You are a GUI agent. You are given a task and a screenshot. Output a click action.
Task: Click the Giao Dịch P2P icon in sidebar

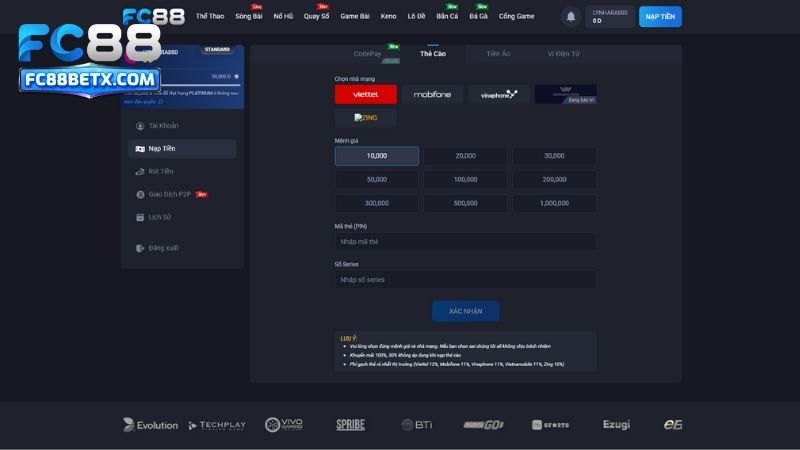pos(140,194)
